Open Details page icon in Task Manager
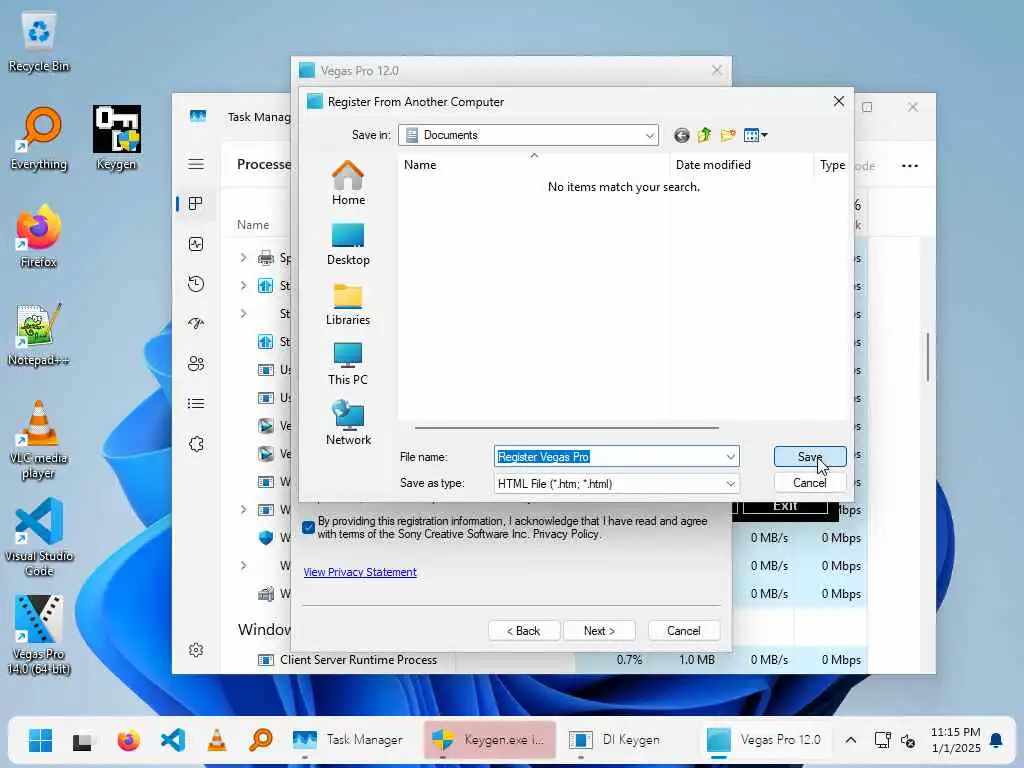This screenshot has height=768, width=1024. (196, 404)
